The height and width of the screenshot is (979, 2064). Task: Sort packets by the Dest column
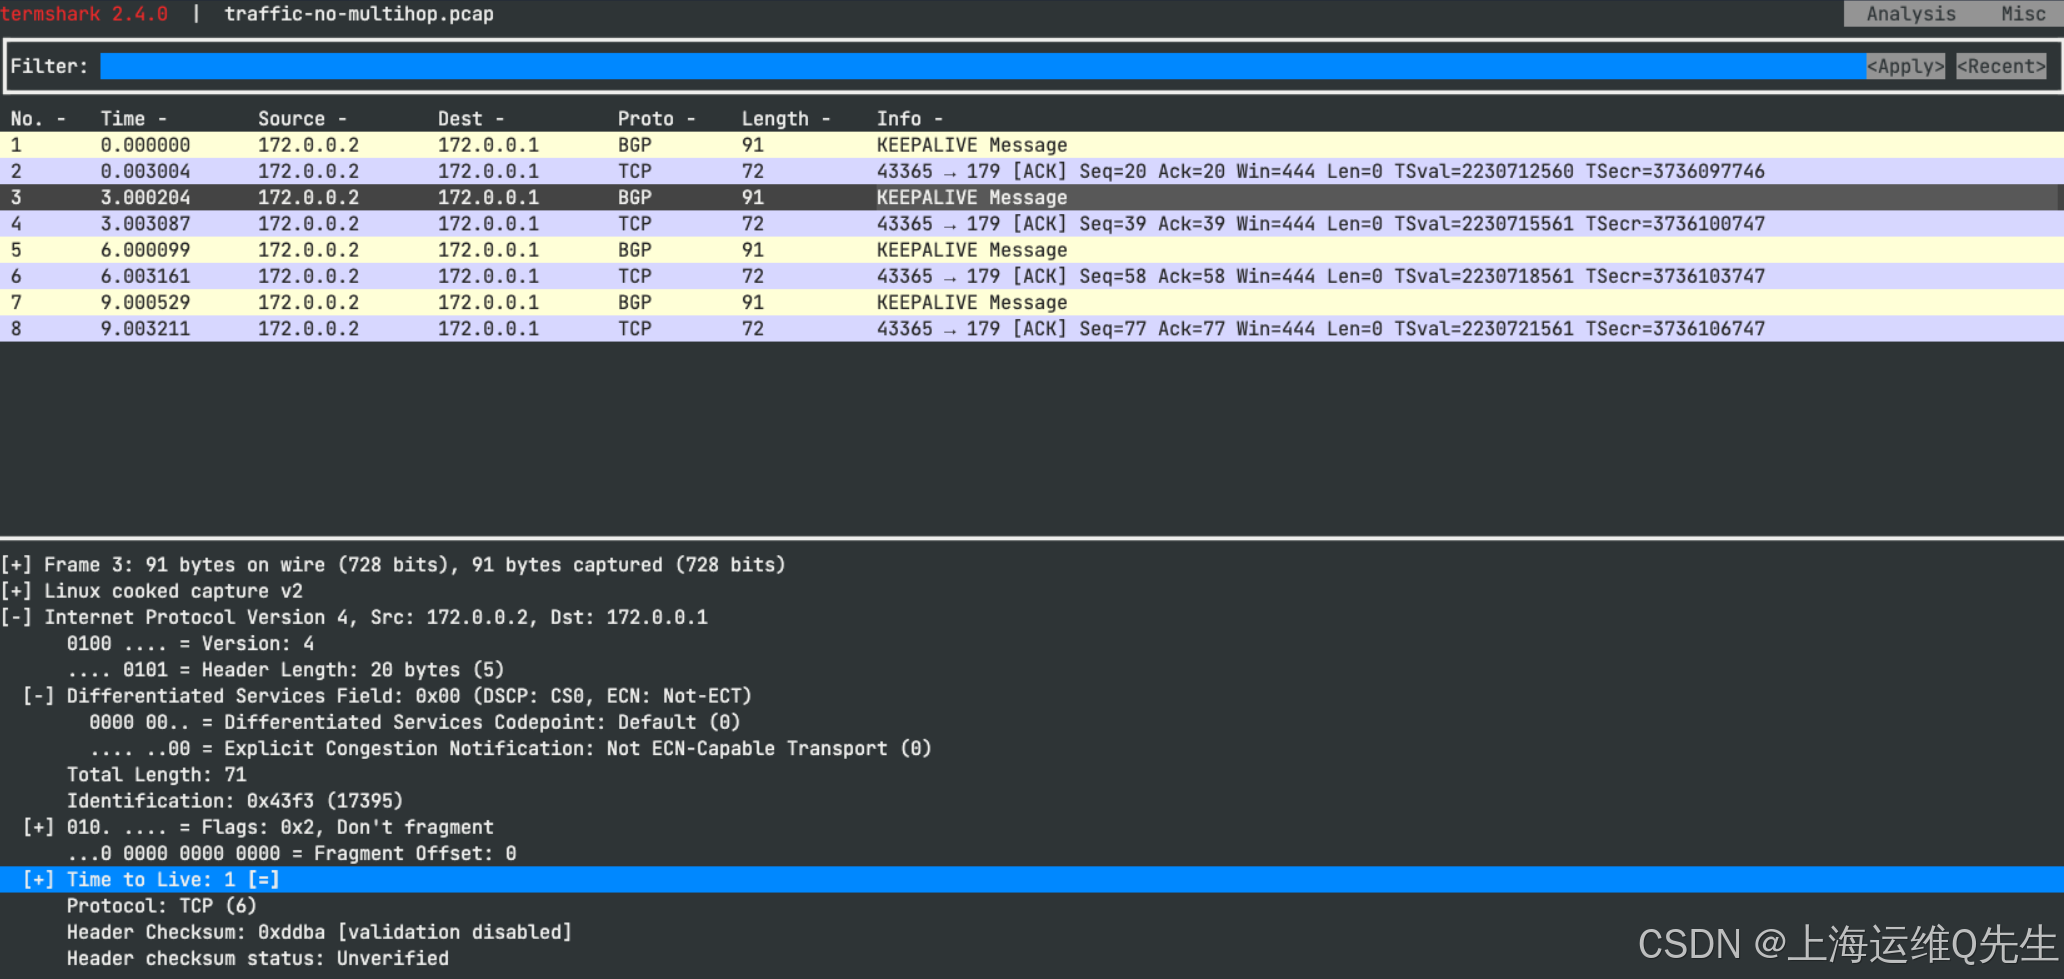(470, 119)
